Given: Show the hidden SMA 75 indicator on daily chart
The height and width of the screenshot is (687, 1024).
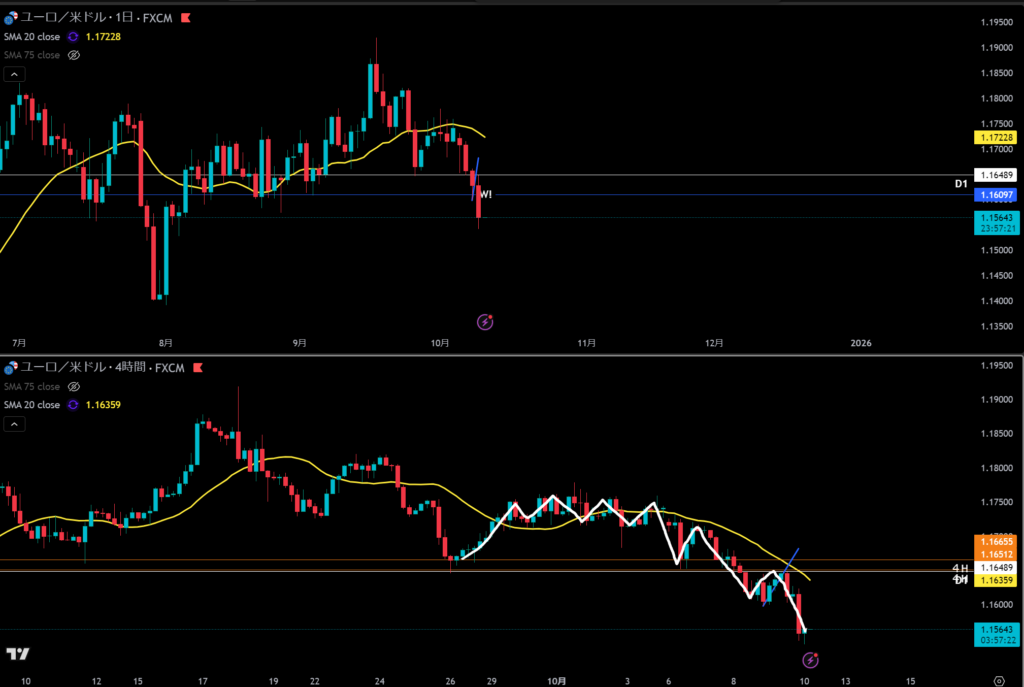Looking at the screenshot, I should point(73,55).
